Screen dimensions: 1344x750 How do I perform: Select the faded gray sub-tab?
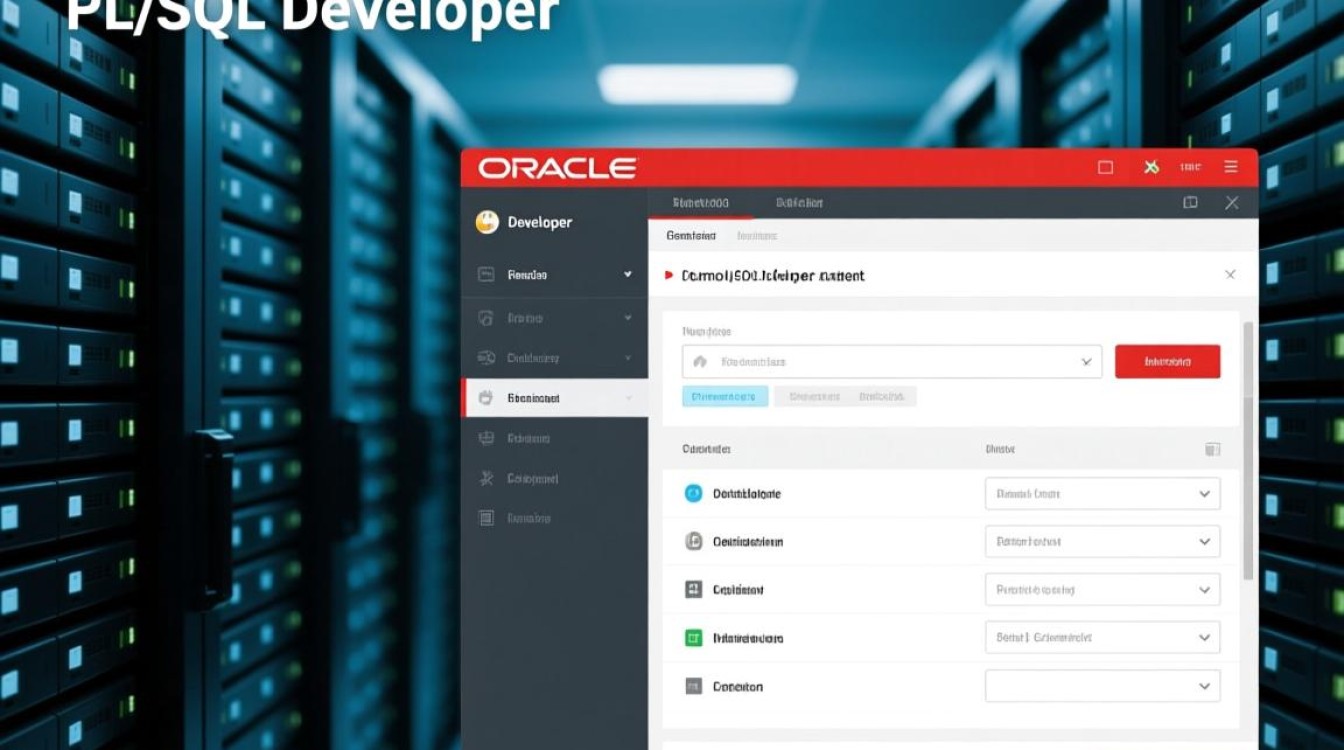tap(757, 236)
